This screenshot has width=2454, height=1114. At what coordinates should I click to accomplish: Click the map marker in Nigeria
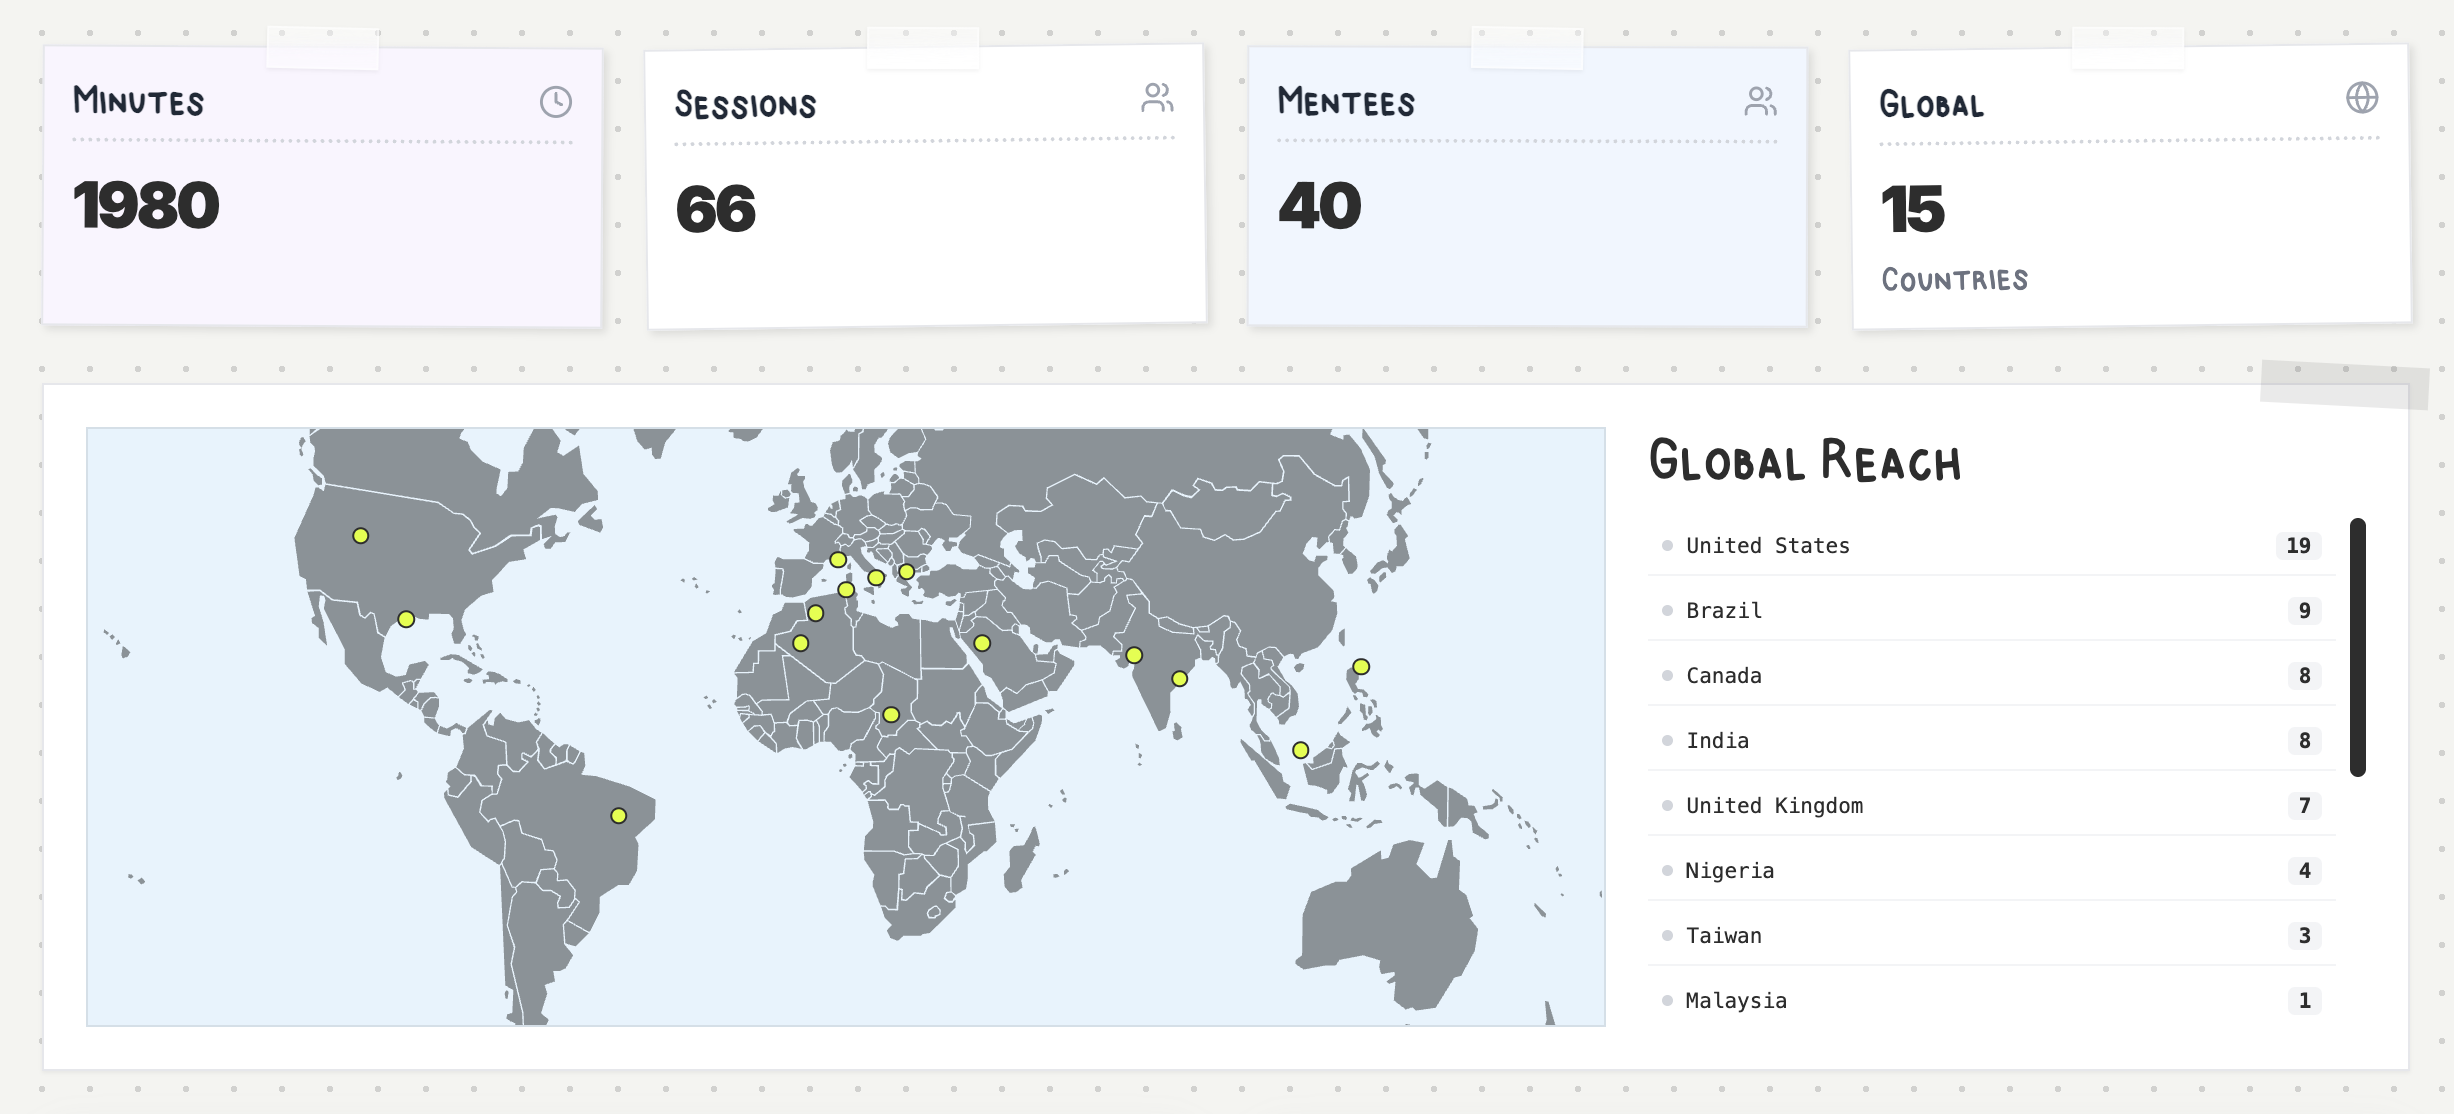(x=891, y=715)
